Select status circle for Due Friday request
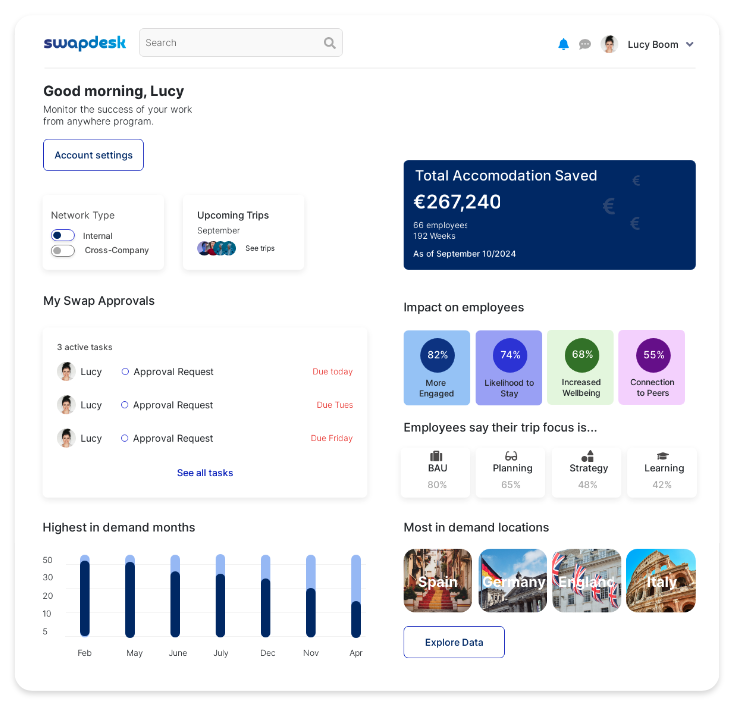 click(125, 438)
